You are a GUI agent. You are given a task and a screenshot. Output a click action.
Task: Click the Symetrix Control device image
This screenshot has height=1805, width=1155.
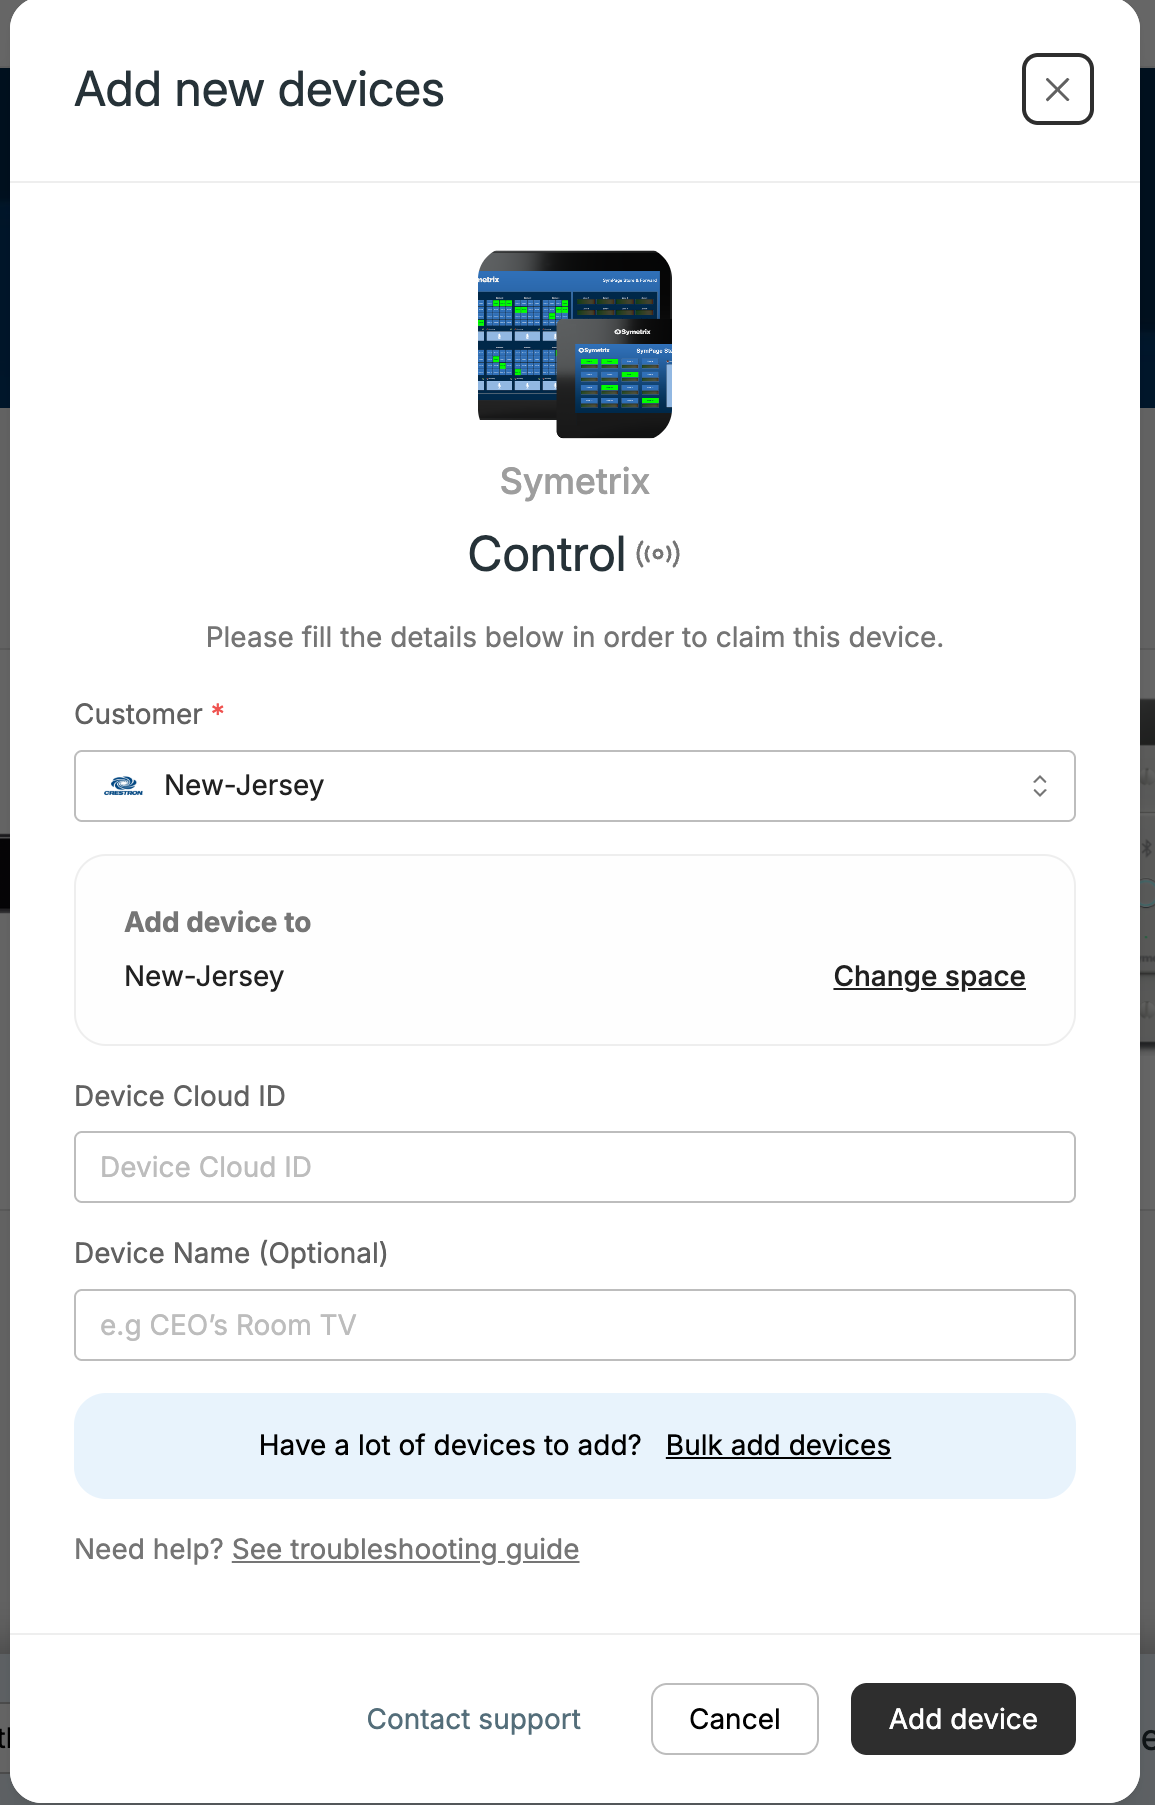pyautogui.click(x=575, y=344)
